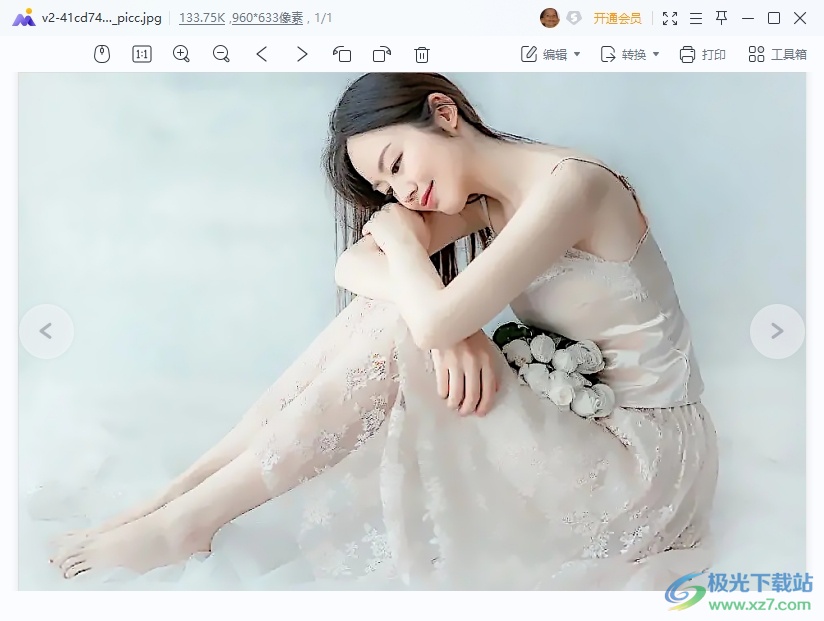This screenshot has width=824, height=621.
Task: Rotate image counterclockwise
Action: pyautogui.click(x=342, y=54)
